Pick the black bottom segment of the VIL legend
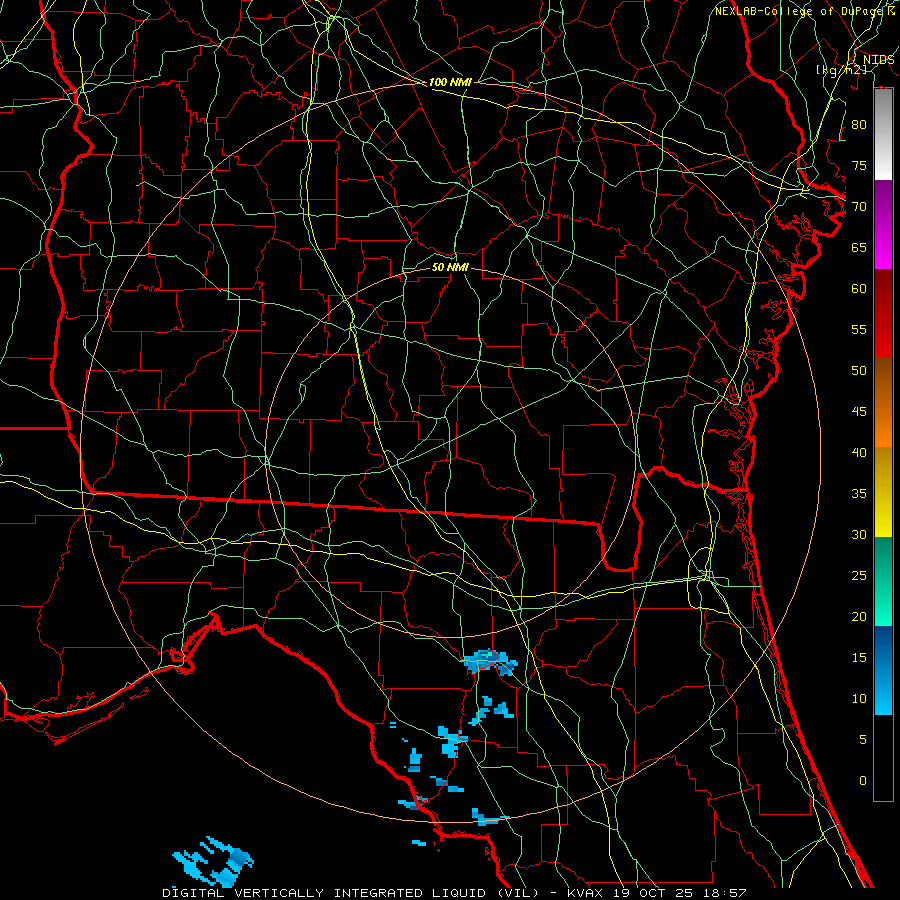This screenshot has height=900, width=900. point(883,757)
